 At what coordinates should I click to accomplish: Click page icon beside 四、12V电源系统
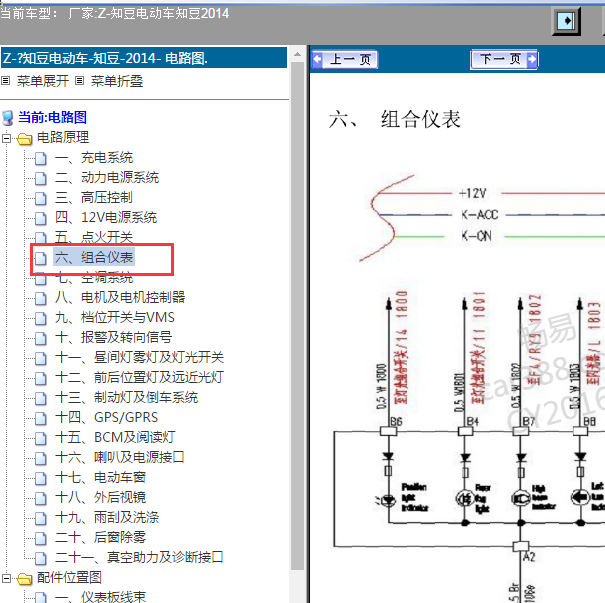pos(41,218)
